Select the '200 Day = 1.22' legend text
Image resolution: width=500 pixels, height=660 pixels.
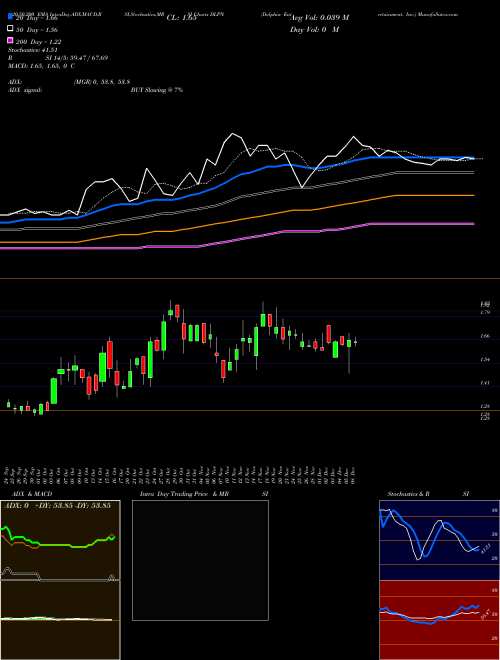[x=38, y=42]
